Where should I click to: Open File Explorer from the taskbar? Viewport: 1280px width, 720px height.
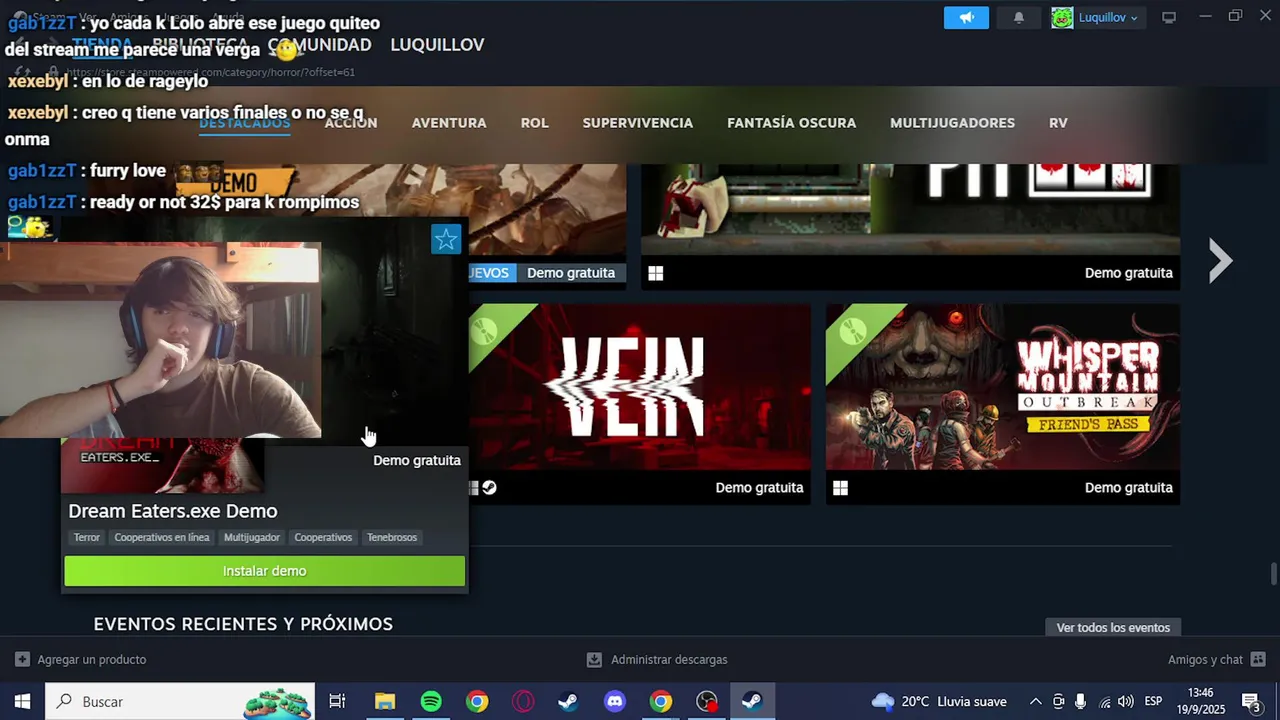(x=385, y=702)
